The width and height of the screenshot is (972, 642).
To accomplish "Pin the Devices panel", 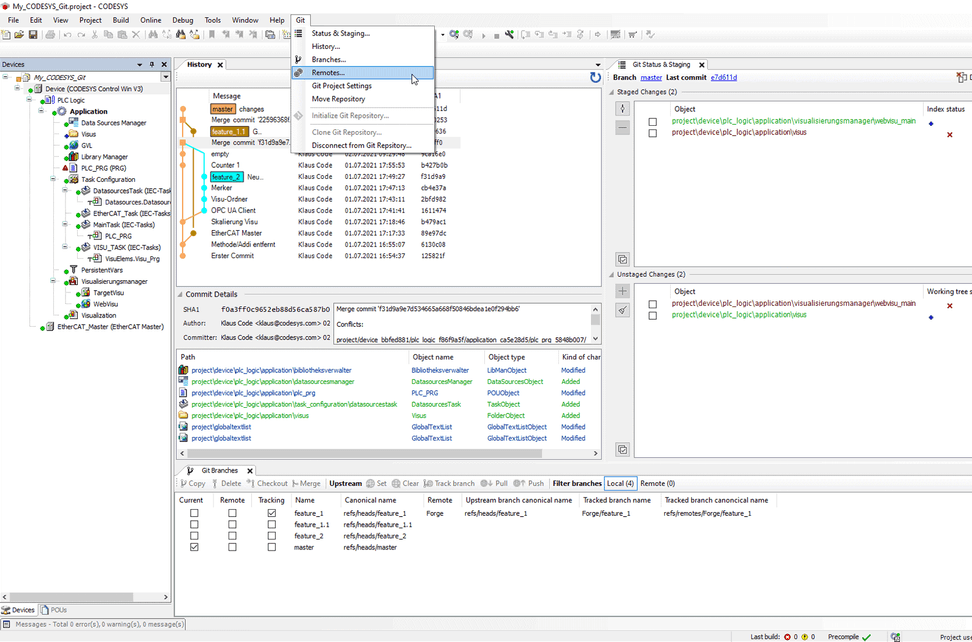I will point(152,64).
